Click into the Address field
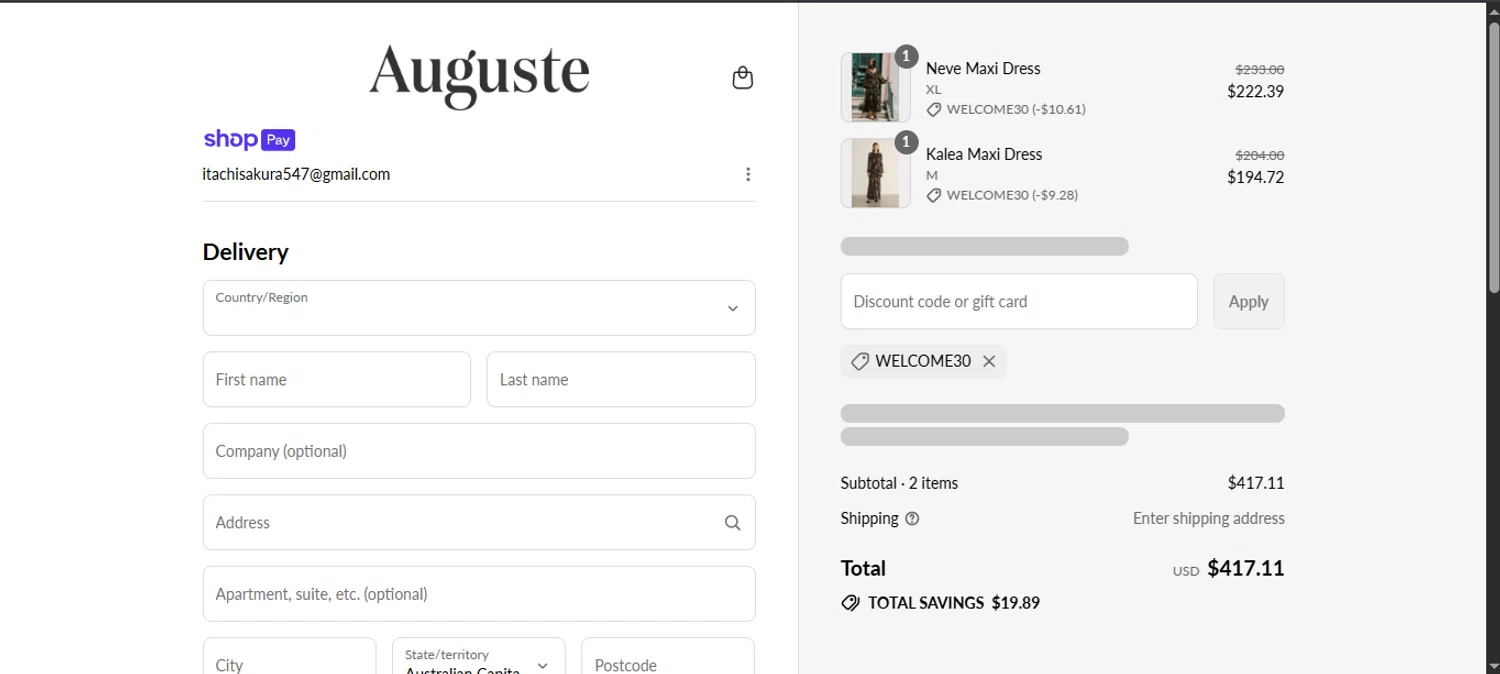This screenshot has width=1500, height=674. point(479,522)
